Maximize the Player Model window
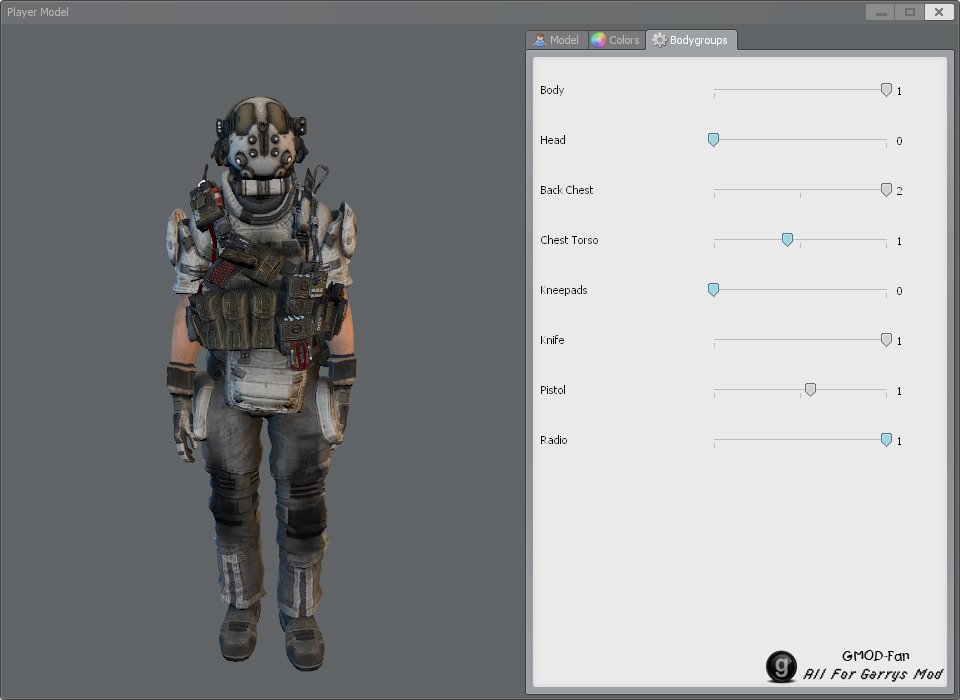960x700 pixels. point(910,12)
